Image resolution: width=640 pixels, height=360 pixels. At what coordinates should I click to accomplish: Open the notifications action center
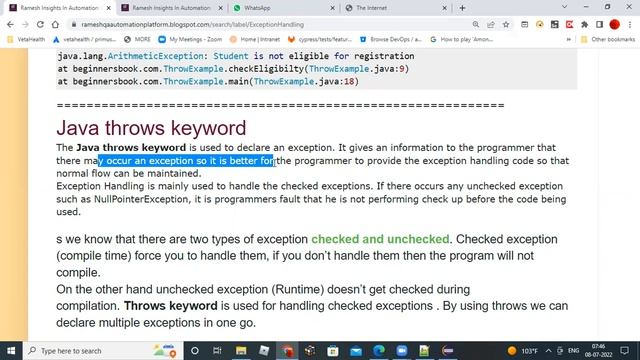click(x=624, y=351)
